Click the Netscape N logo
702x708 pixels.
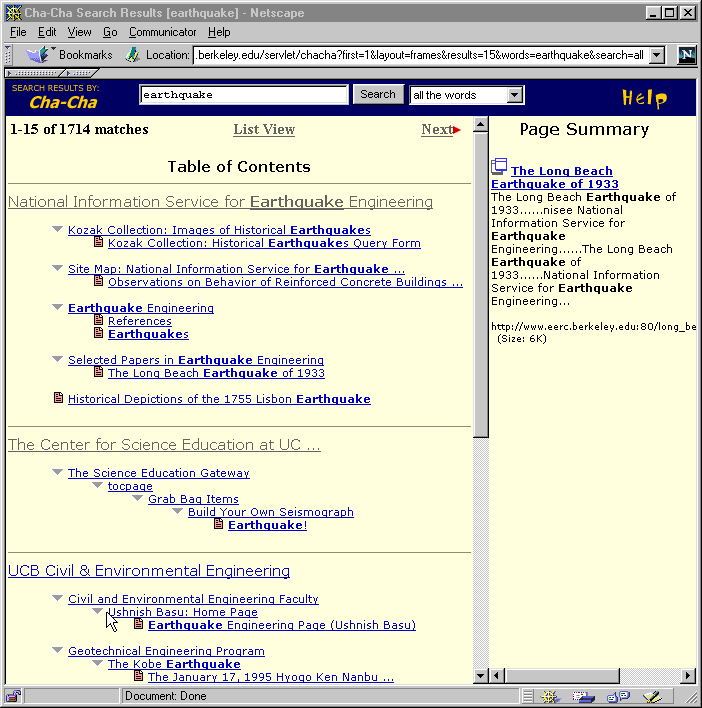point(686,55)
